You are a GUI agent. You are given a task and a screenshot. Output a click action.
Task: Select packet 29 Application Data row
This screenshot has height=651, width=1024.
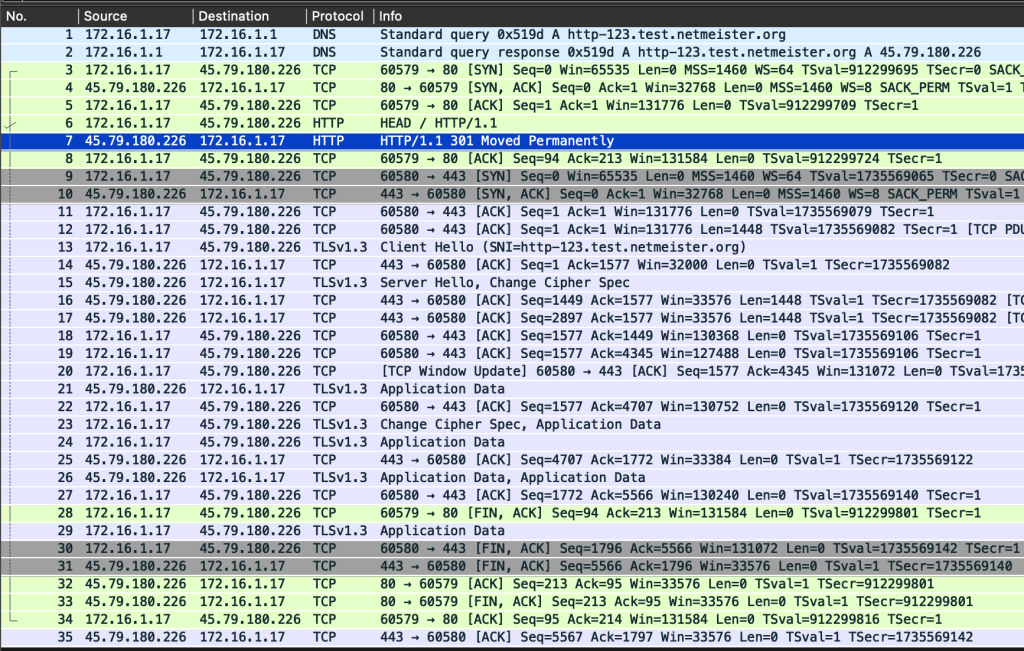(x=512, y=530)
